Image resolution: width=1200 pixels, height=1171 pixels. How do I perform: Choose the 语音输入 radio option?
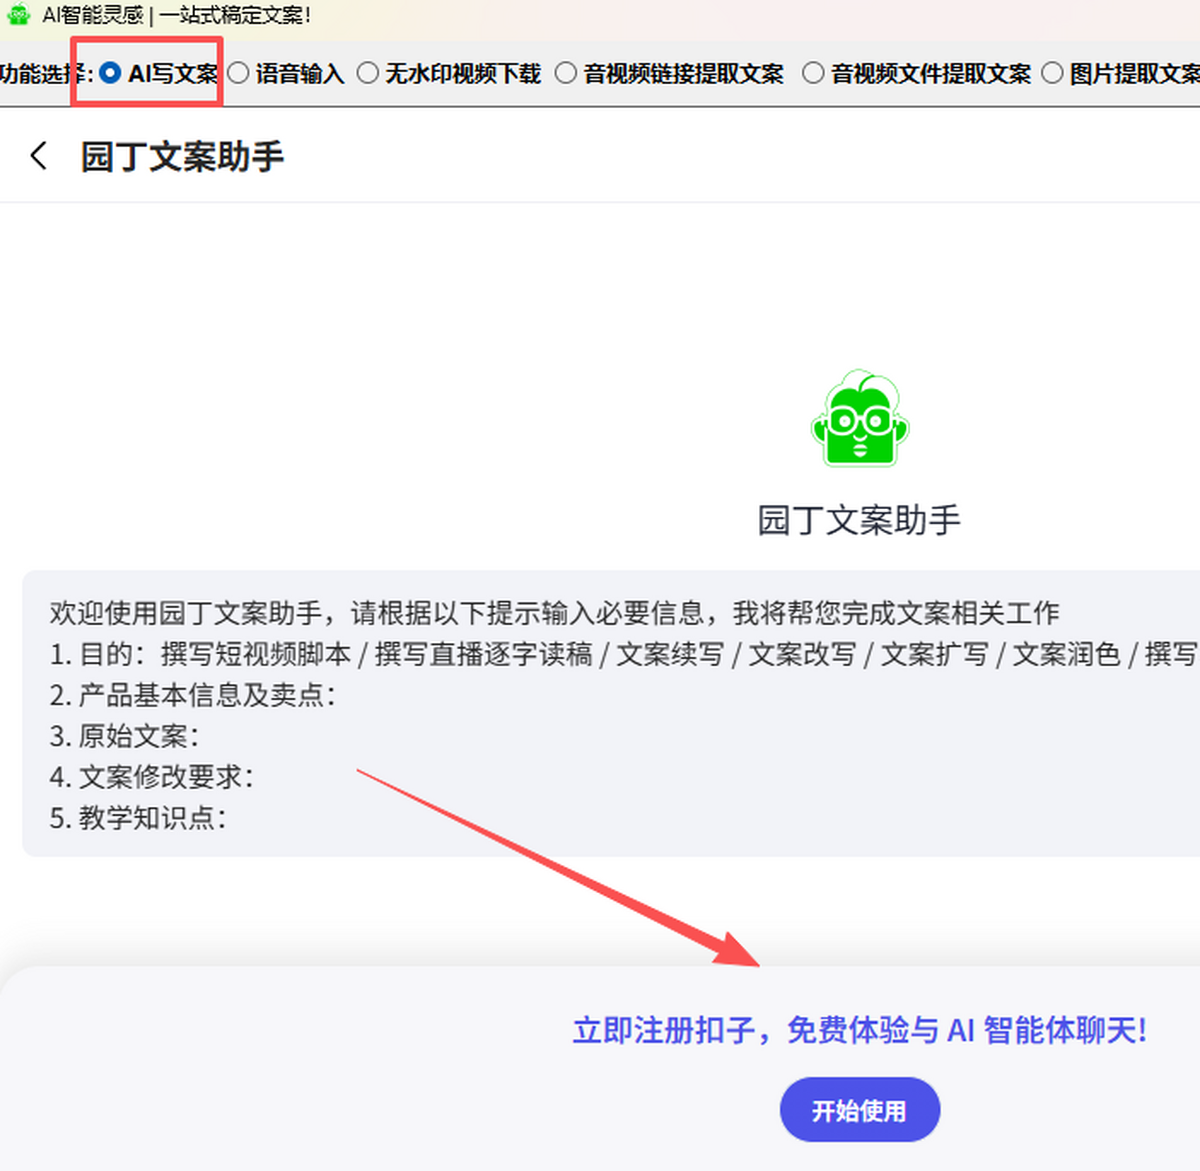tap(239, 73)
